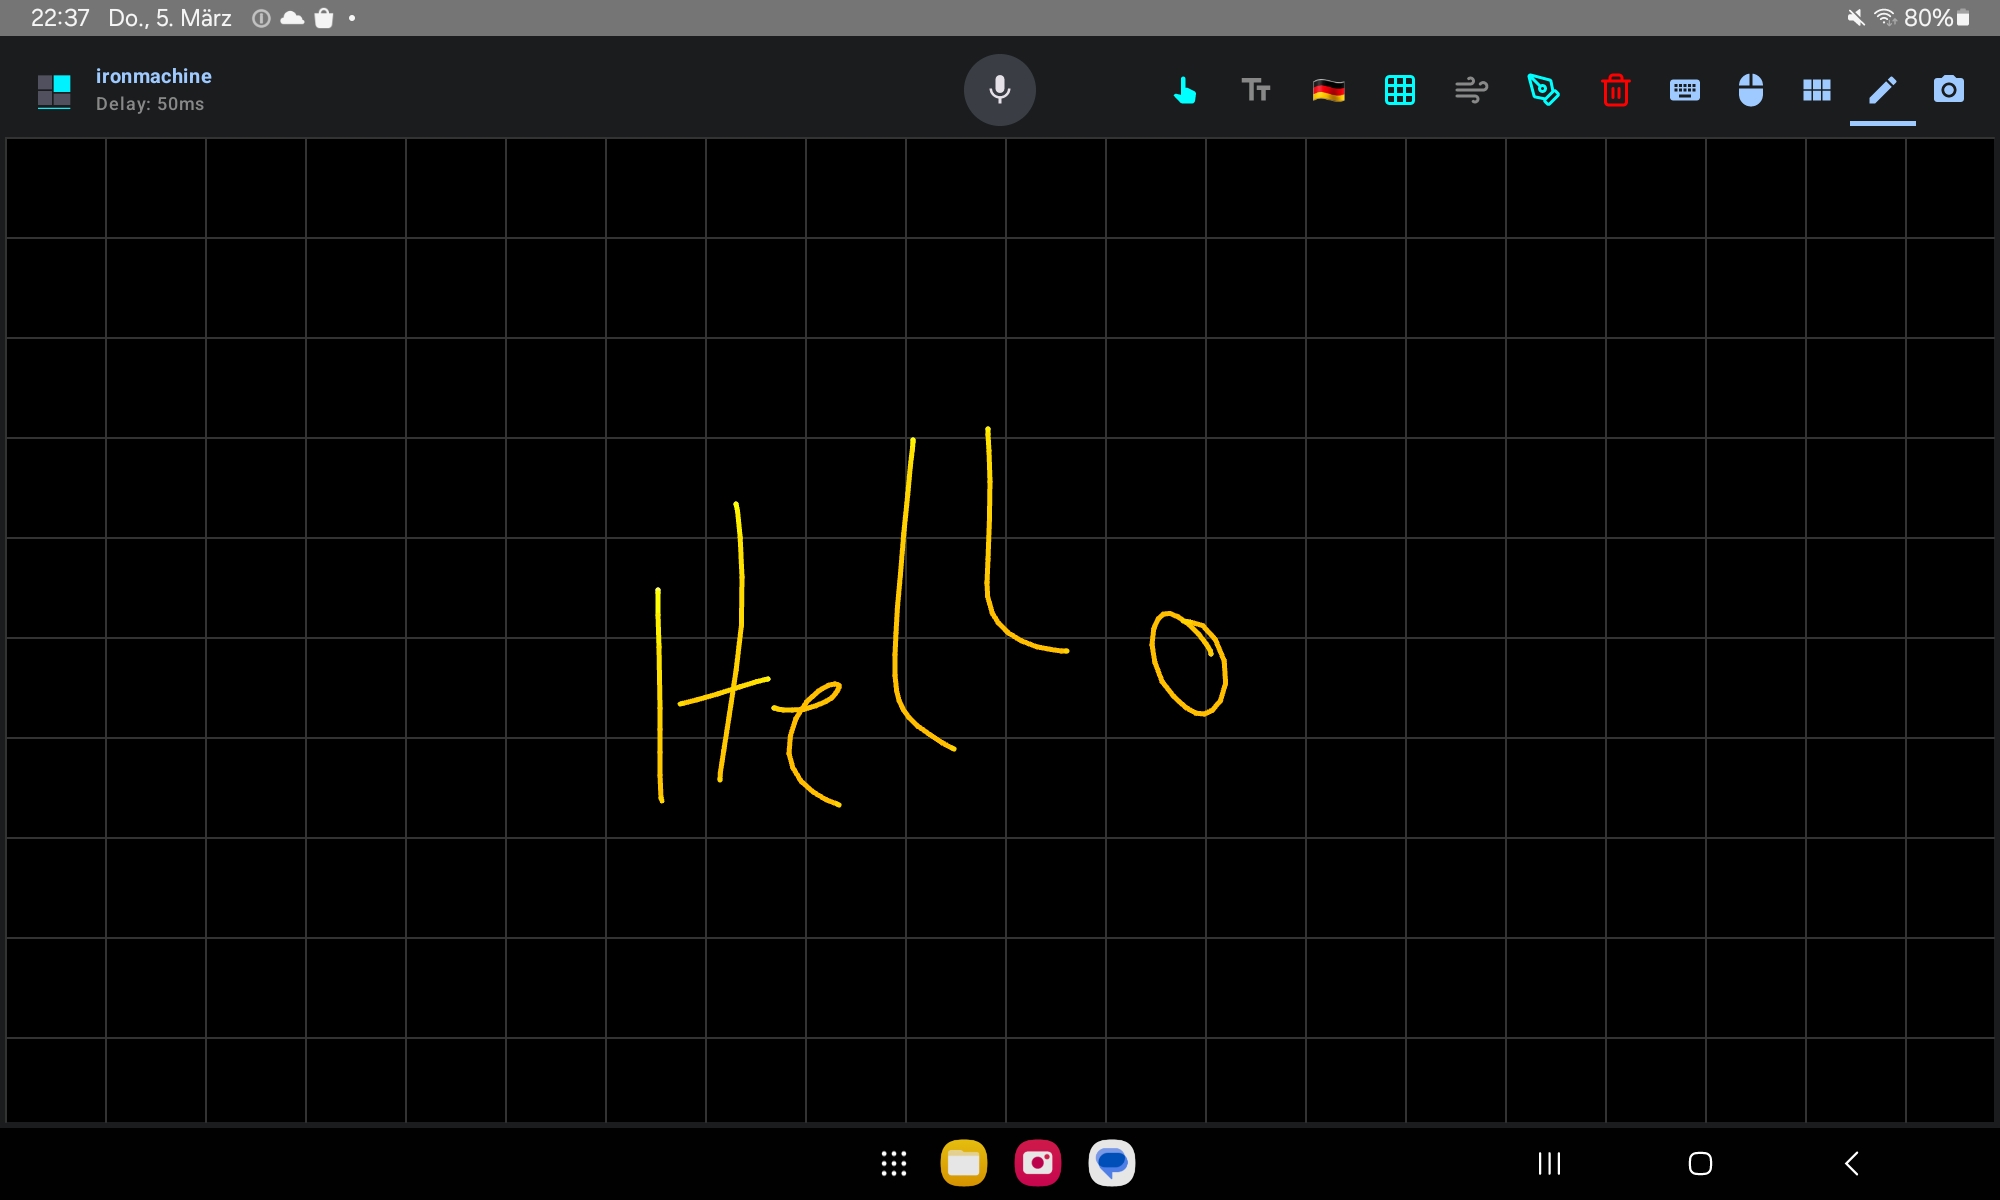
Task: Open the Camera app in the dock
Action: [1037, 1163]
